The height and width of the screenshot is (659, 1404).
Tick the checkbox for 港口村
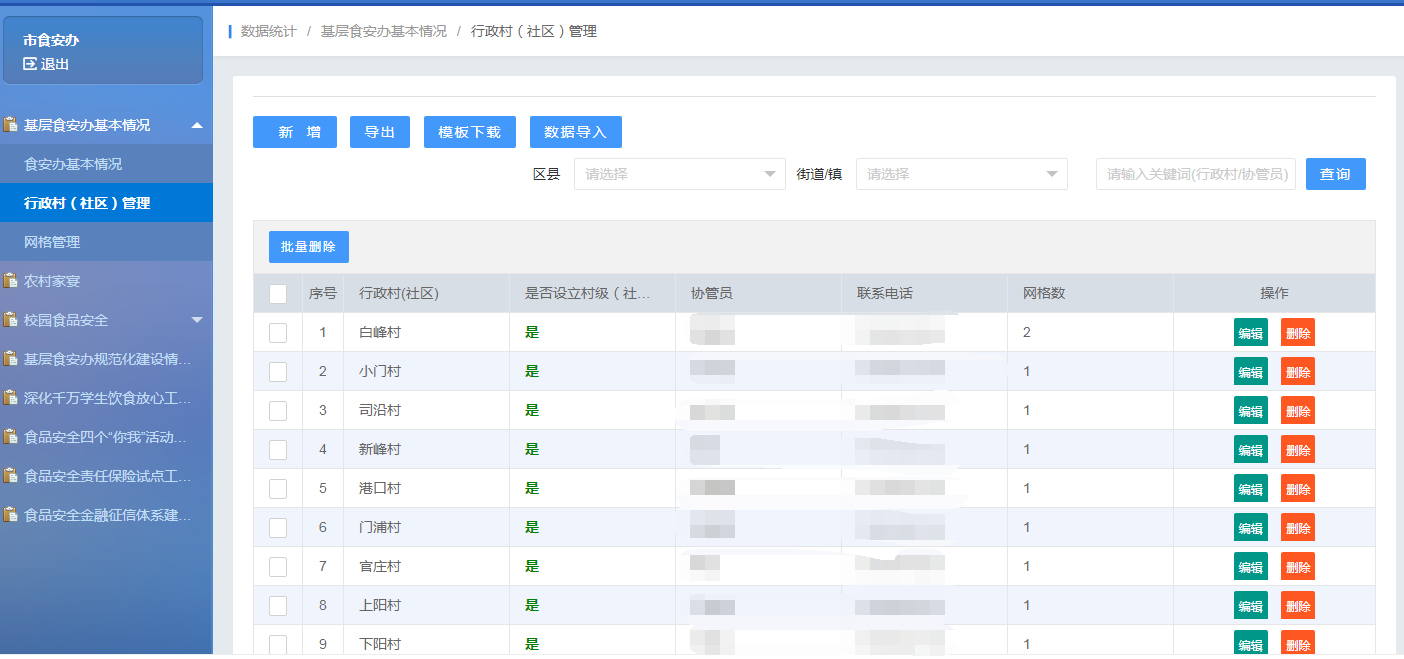click(x=278, y=488)
